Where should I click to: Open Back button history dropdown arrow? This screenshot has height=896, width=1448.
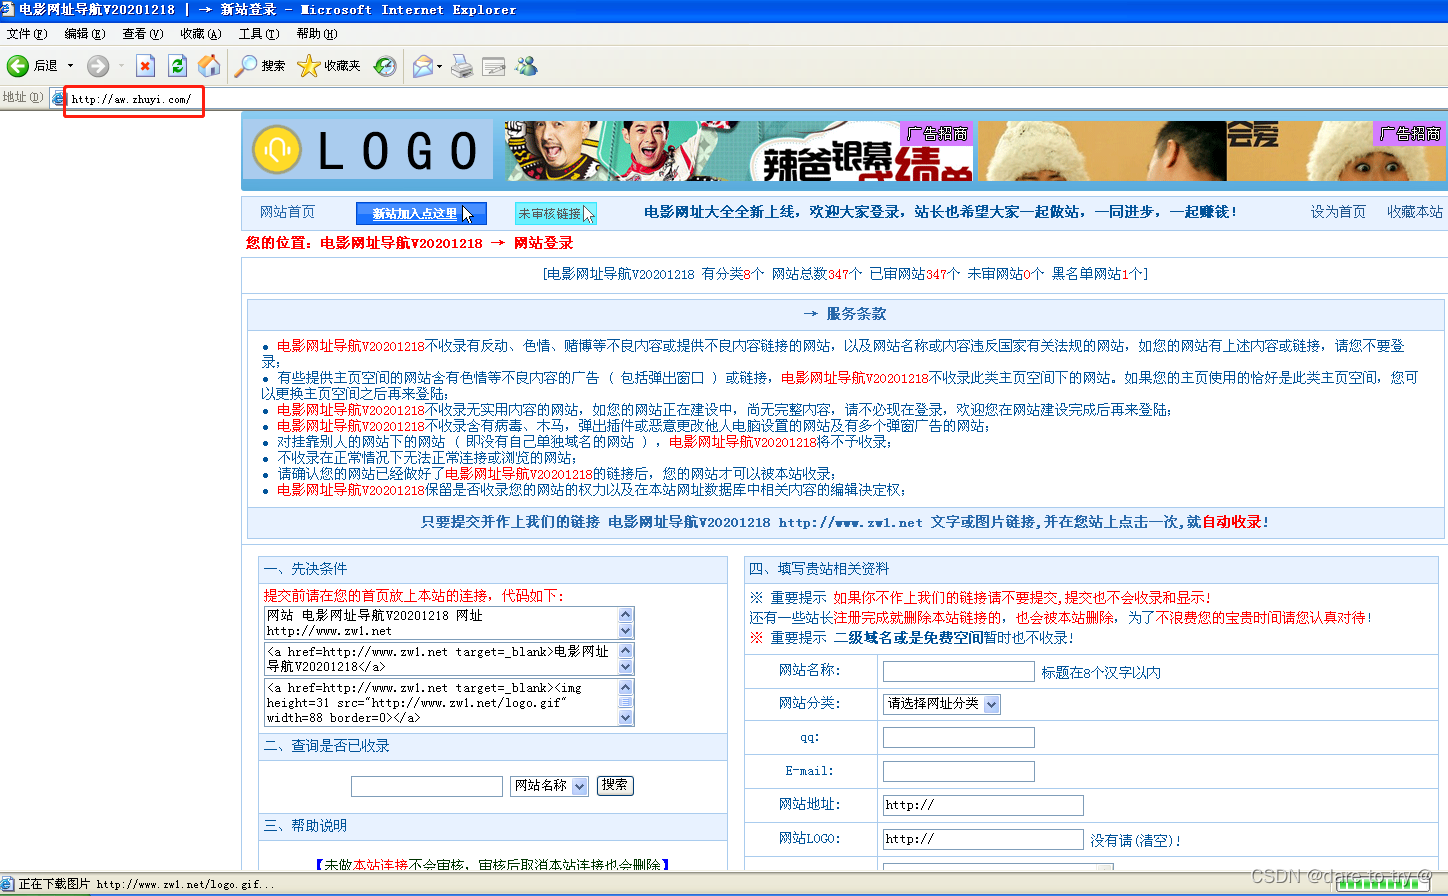(70, 66)
